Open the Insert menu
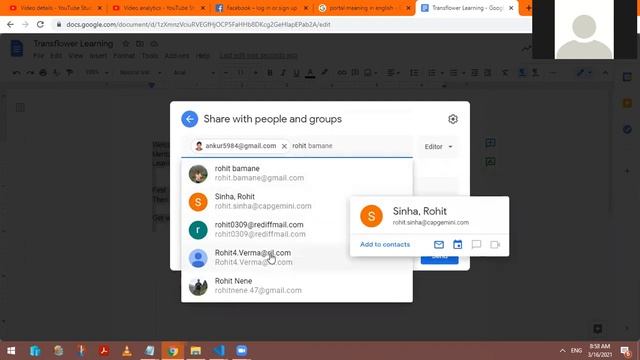The image size is (640, 360). [x=98, y=56]
